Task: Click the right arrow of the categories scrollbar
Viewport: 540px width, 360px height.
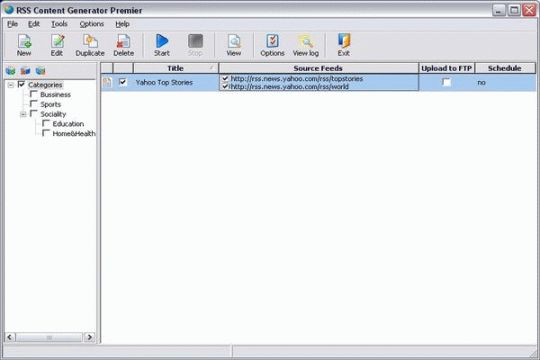Action: coord(90,337)
